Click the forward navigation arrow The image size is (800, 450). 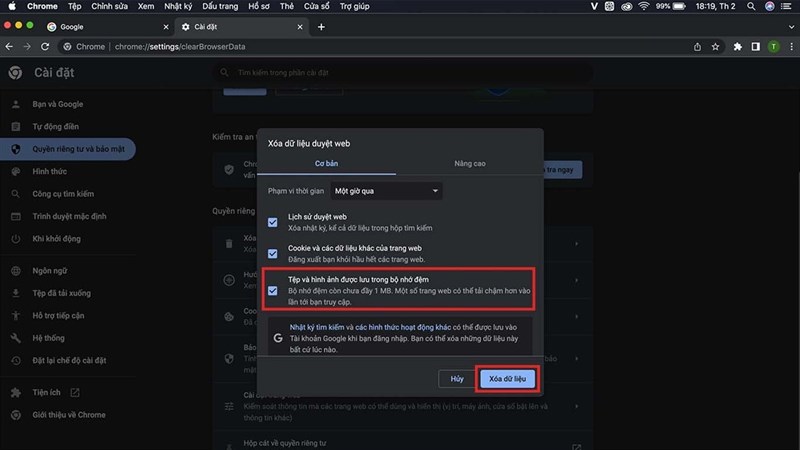27,46
